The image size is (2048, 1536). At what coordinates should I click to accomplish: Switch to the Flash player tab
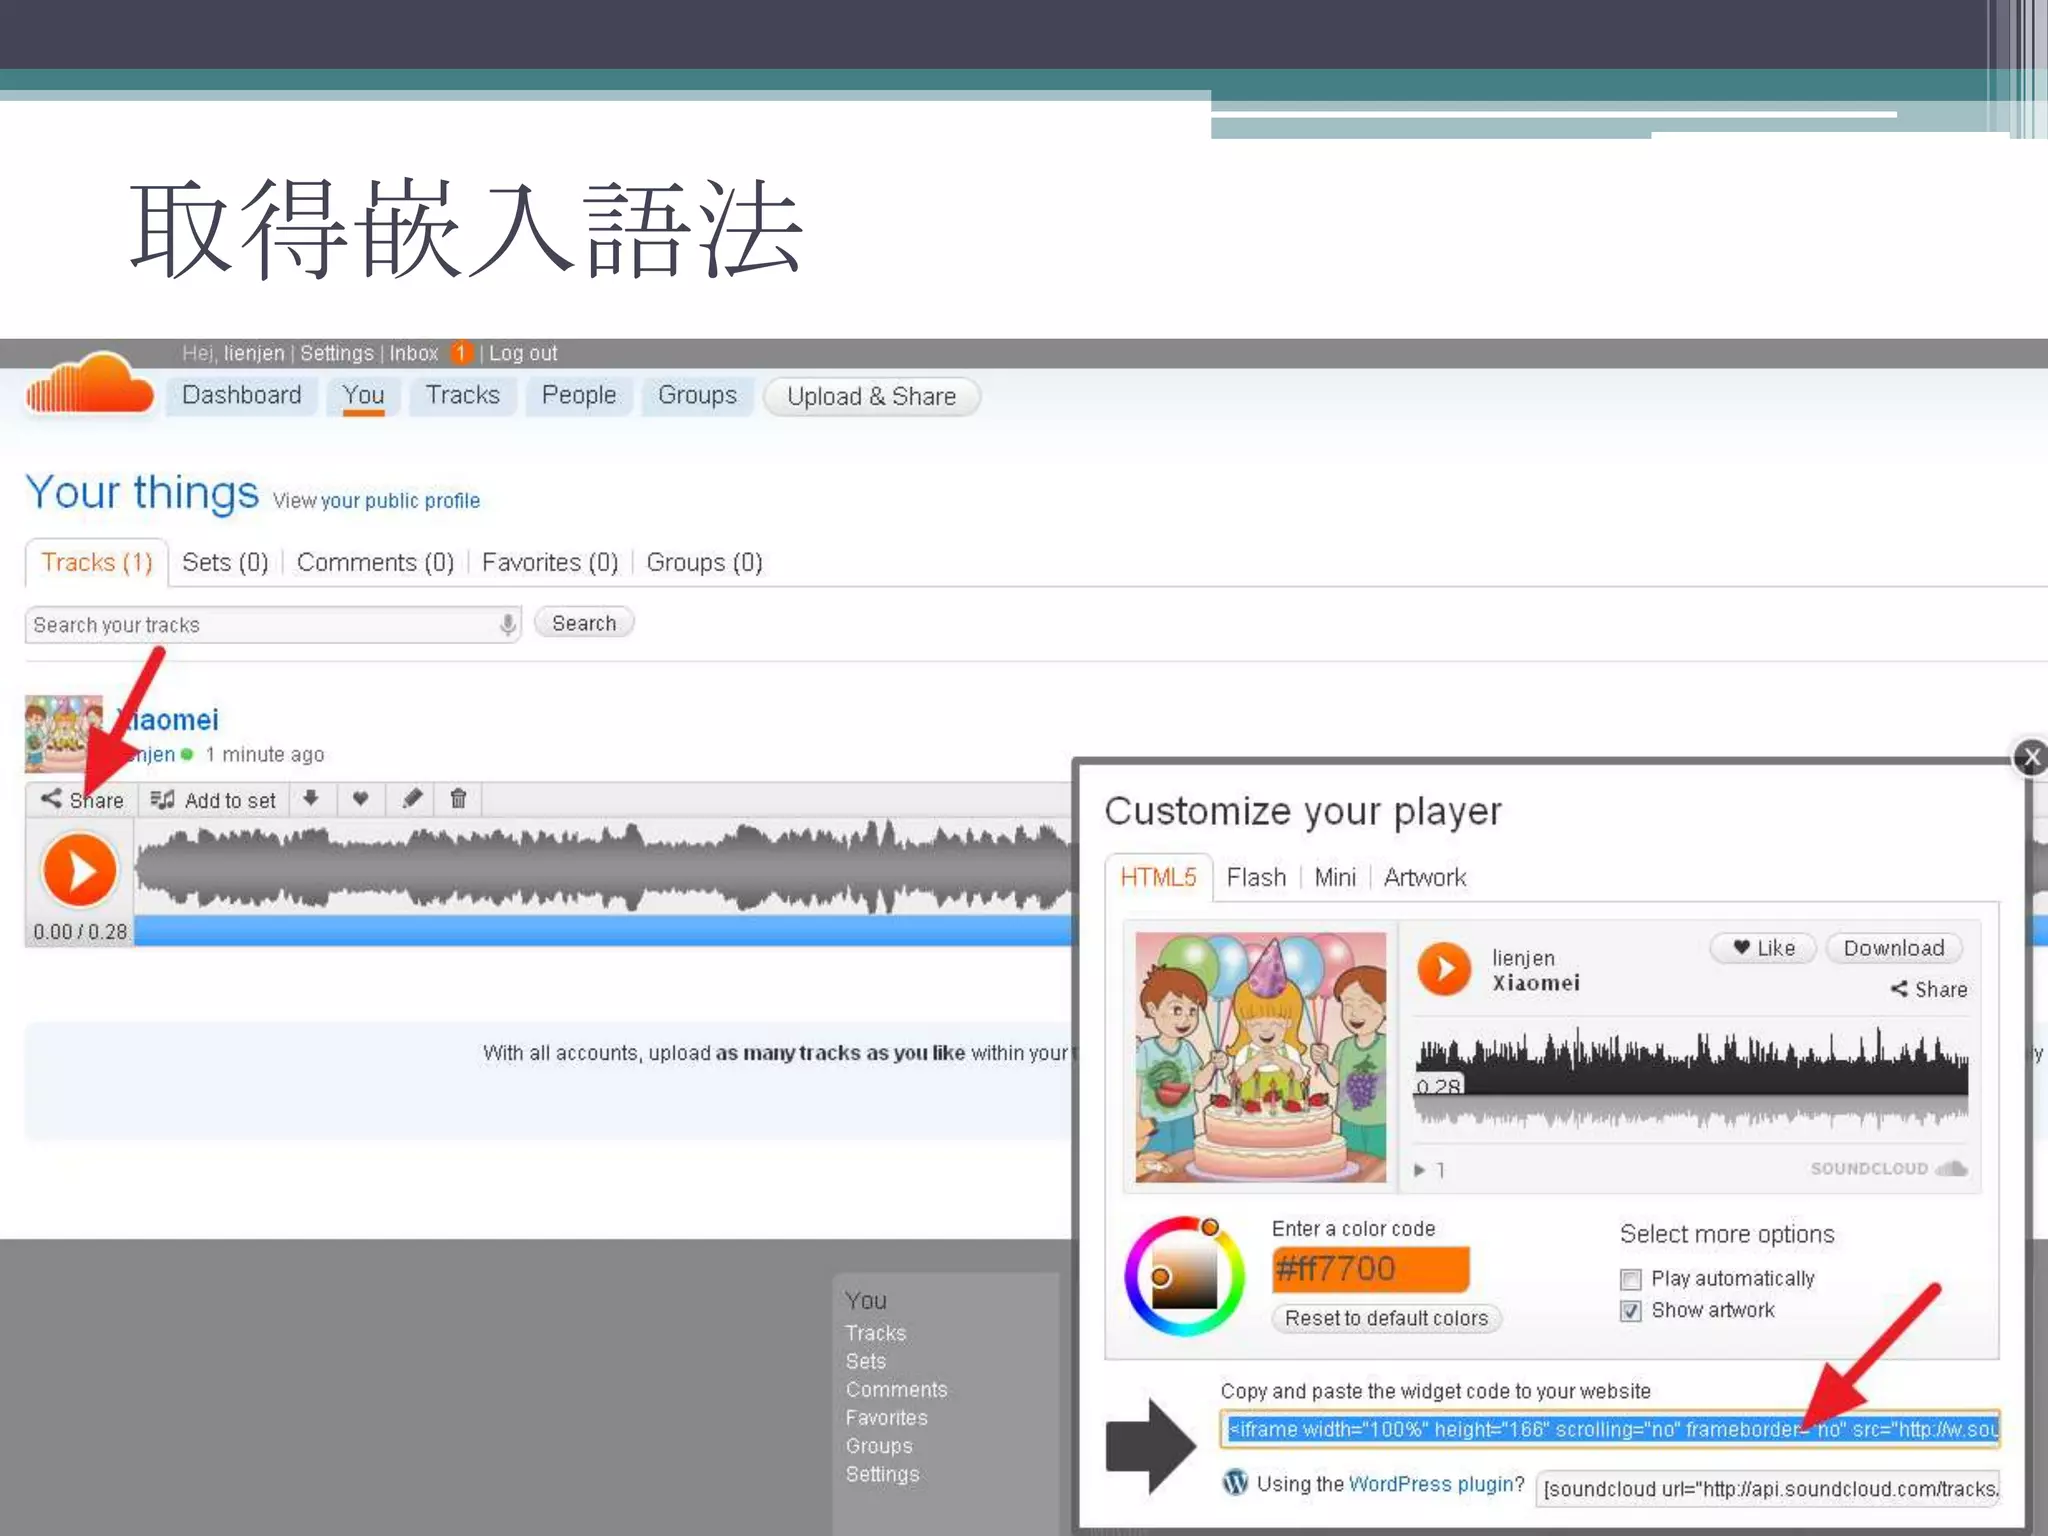(x=1256, y=877)
